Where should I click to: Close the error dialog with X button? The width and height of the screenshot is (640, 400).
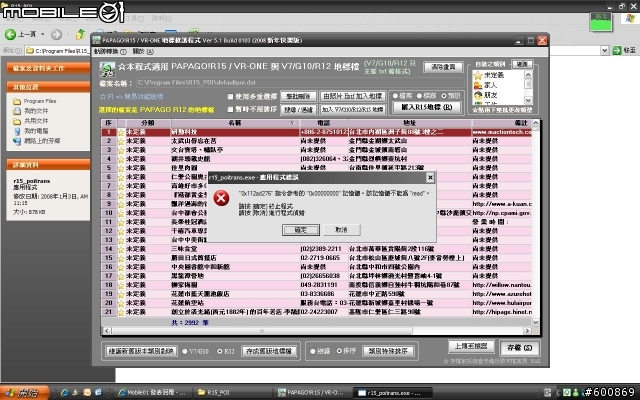click(430, 178)
